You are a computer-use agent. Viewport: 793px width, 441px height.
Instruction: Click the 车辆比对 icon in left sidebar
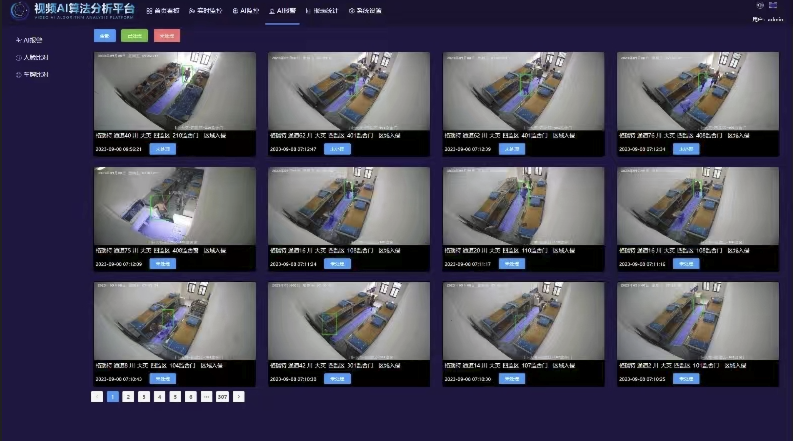(19, 74)
